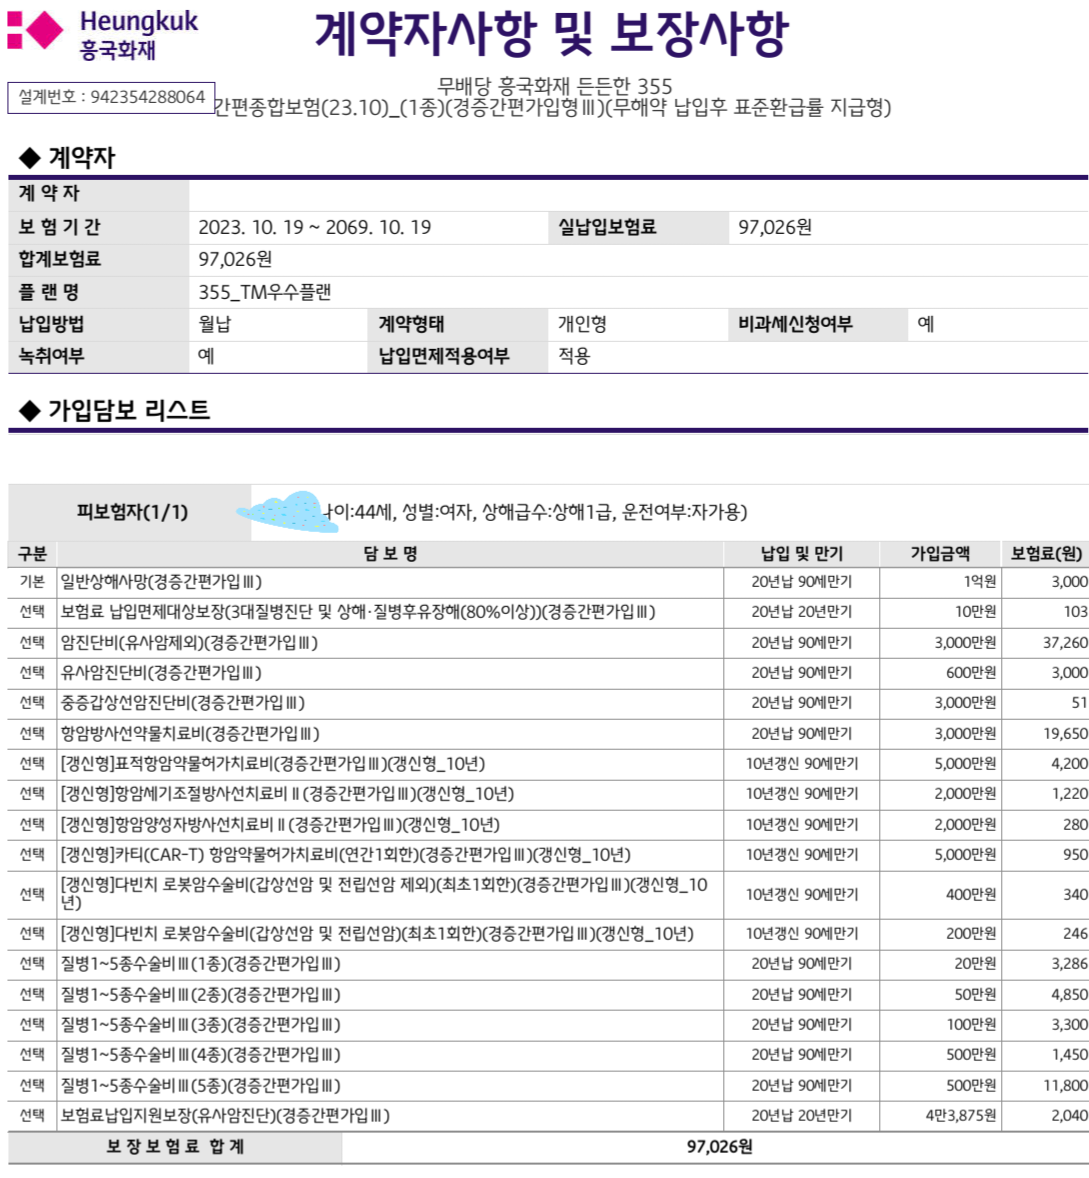The image size is (1089, 1178).
Task: Select the plan name 355_TM우수플랜
Action: coord(264,292)
